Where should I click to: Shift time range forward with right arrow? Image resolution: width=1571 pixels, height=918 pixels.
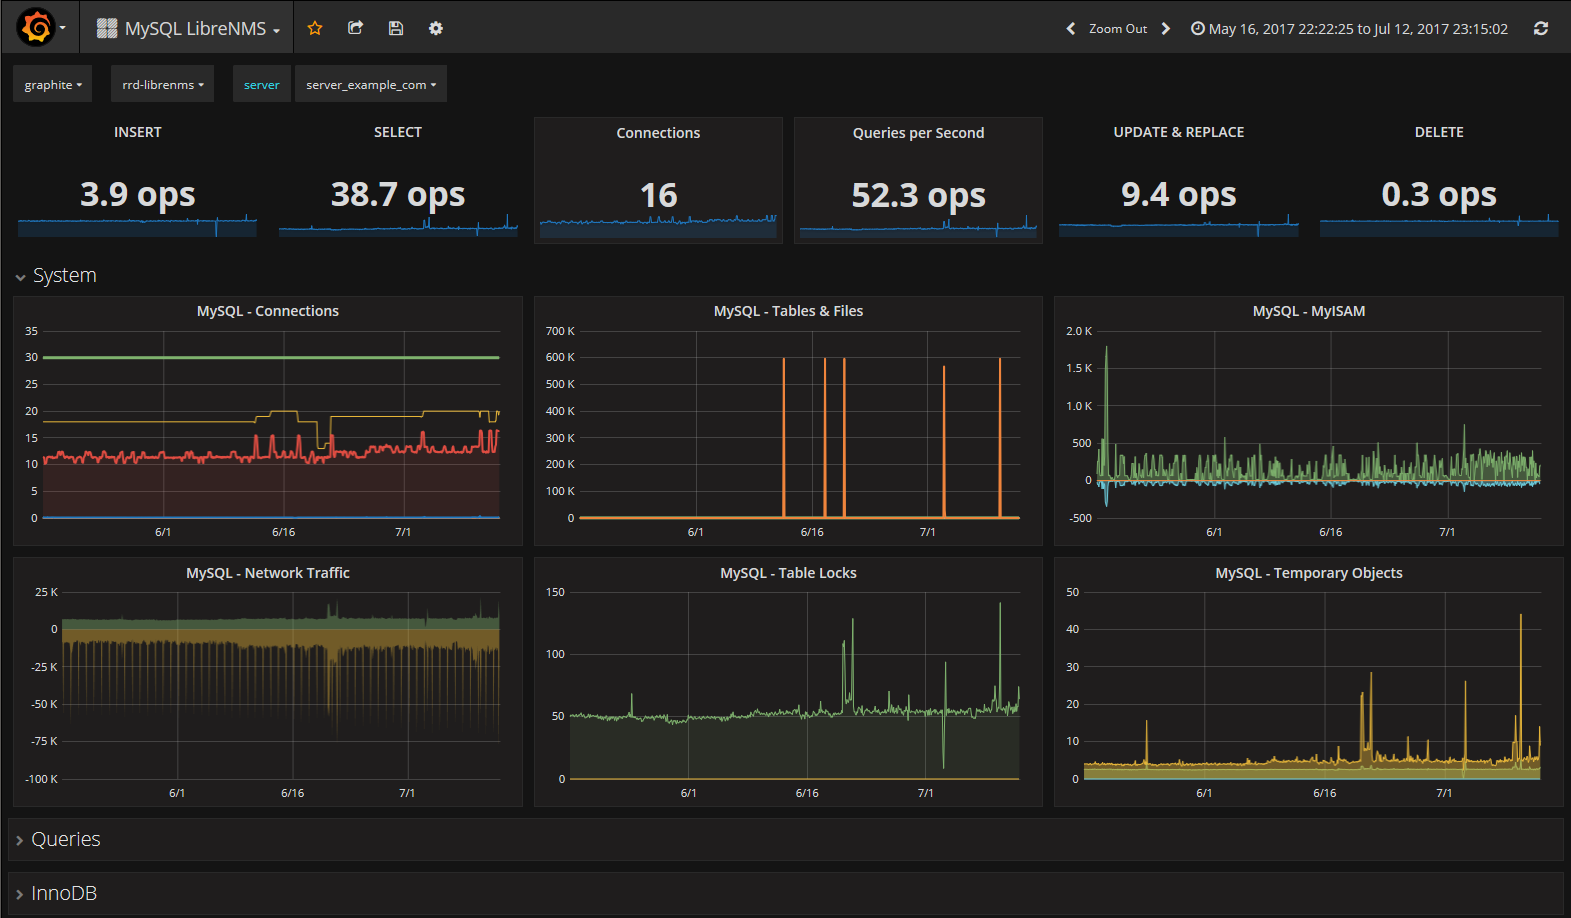pos(1165,29)
